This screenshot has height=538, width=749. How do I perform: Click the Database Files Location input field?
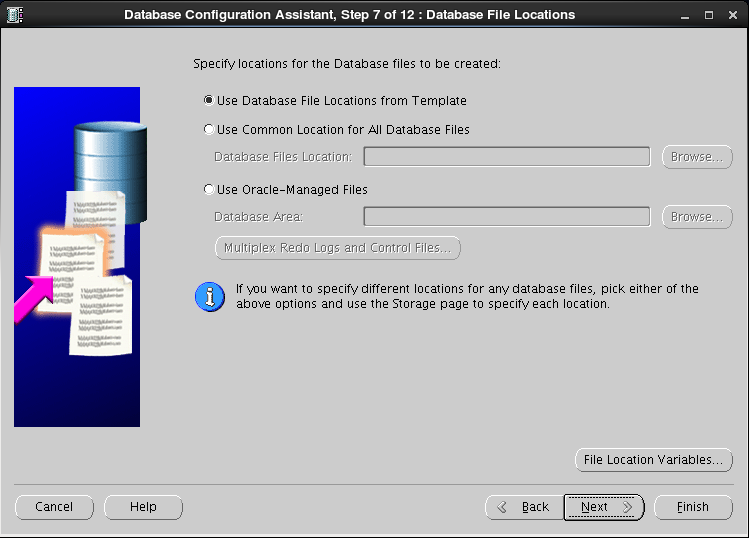coord(507,157)
